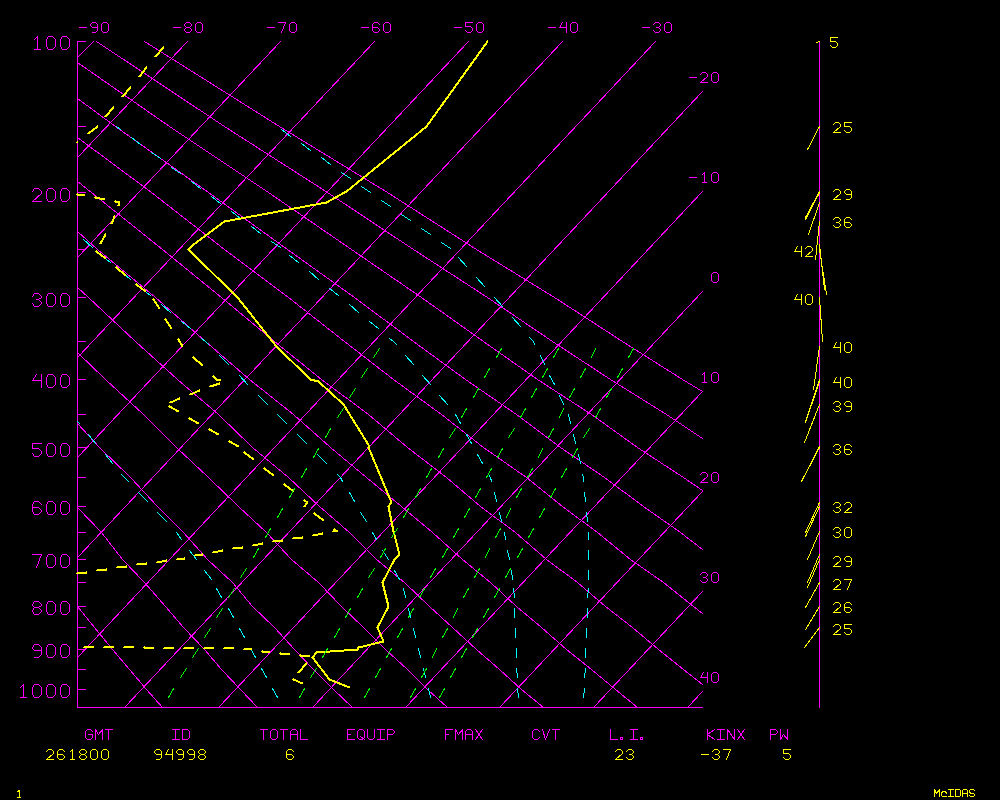This screenshot has height=800, width=1000.
Task: Click the EQUIP header label
Action: click(x=371, y=734)
